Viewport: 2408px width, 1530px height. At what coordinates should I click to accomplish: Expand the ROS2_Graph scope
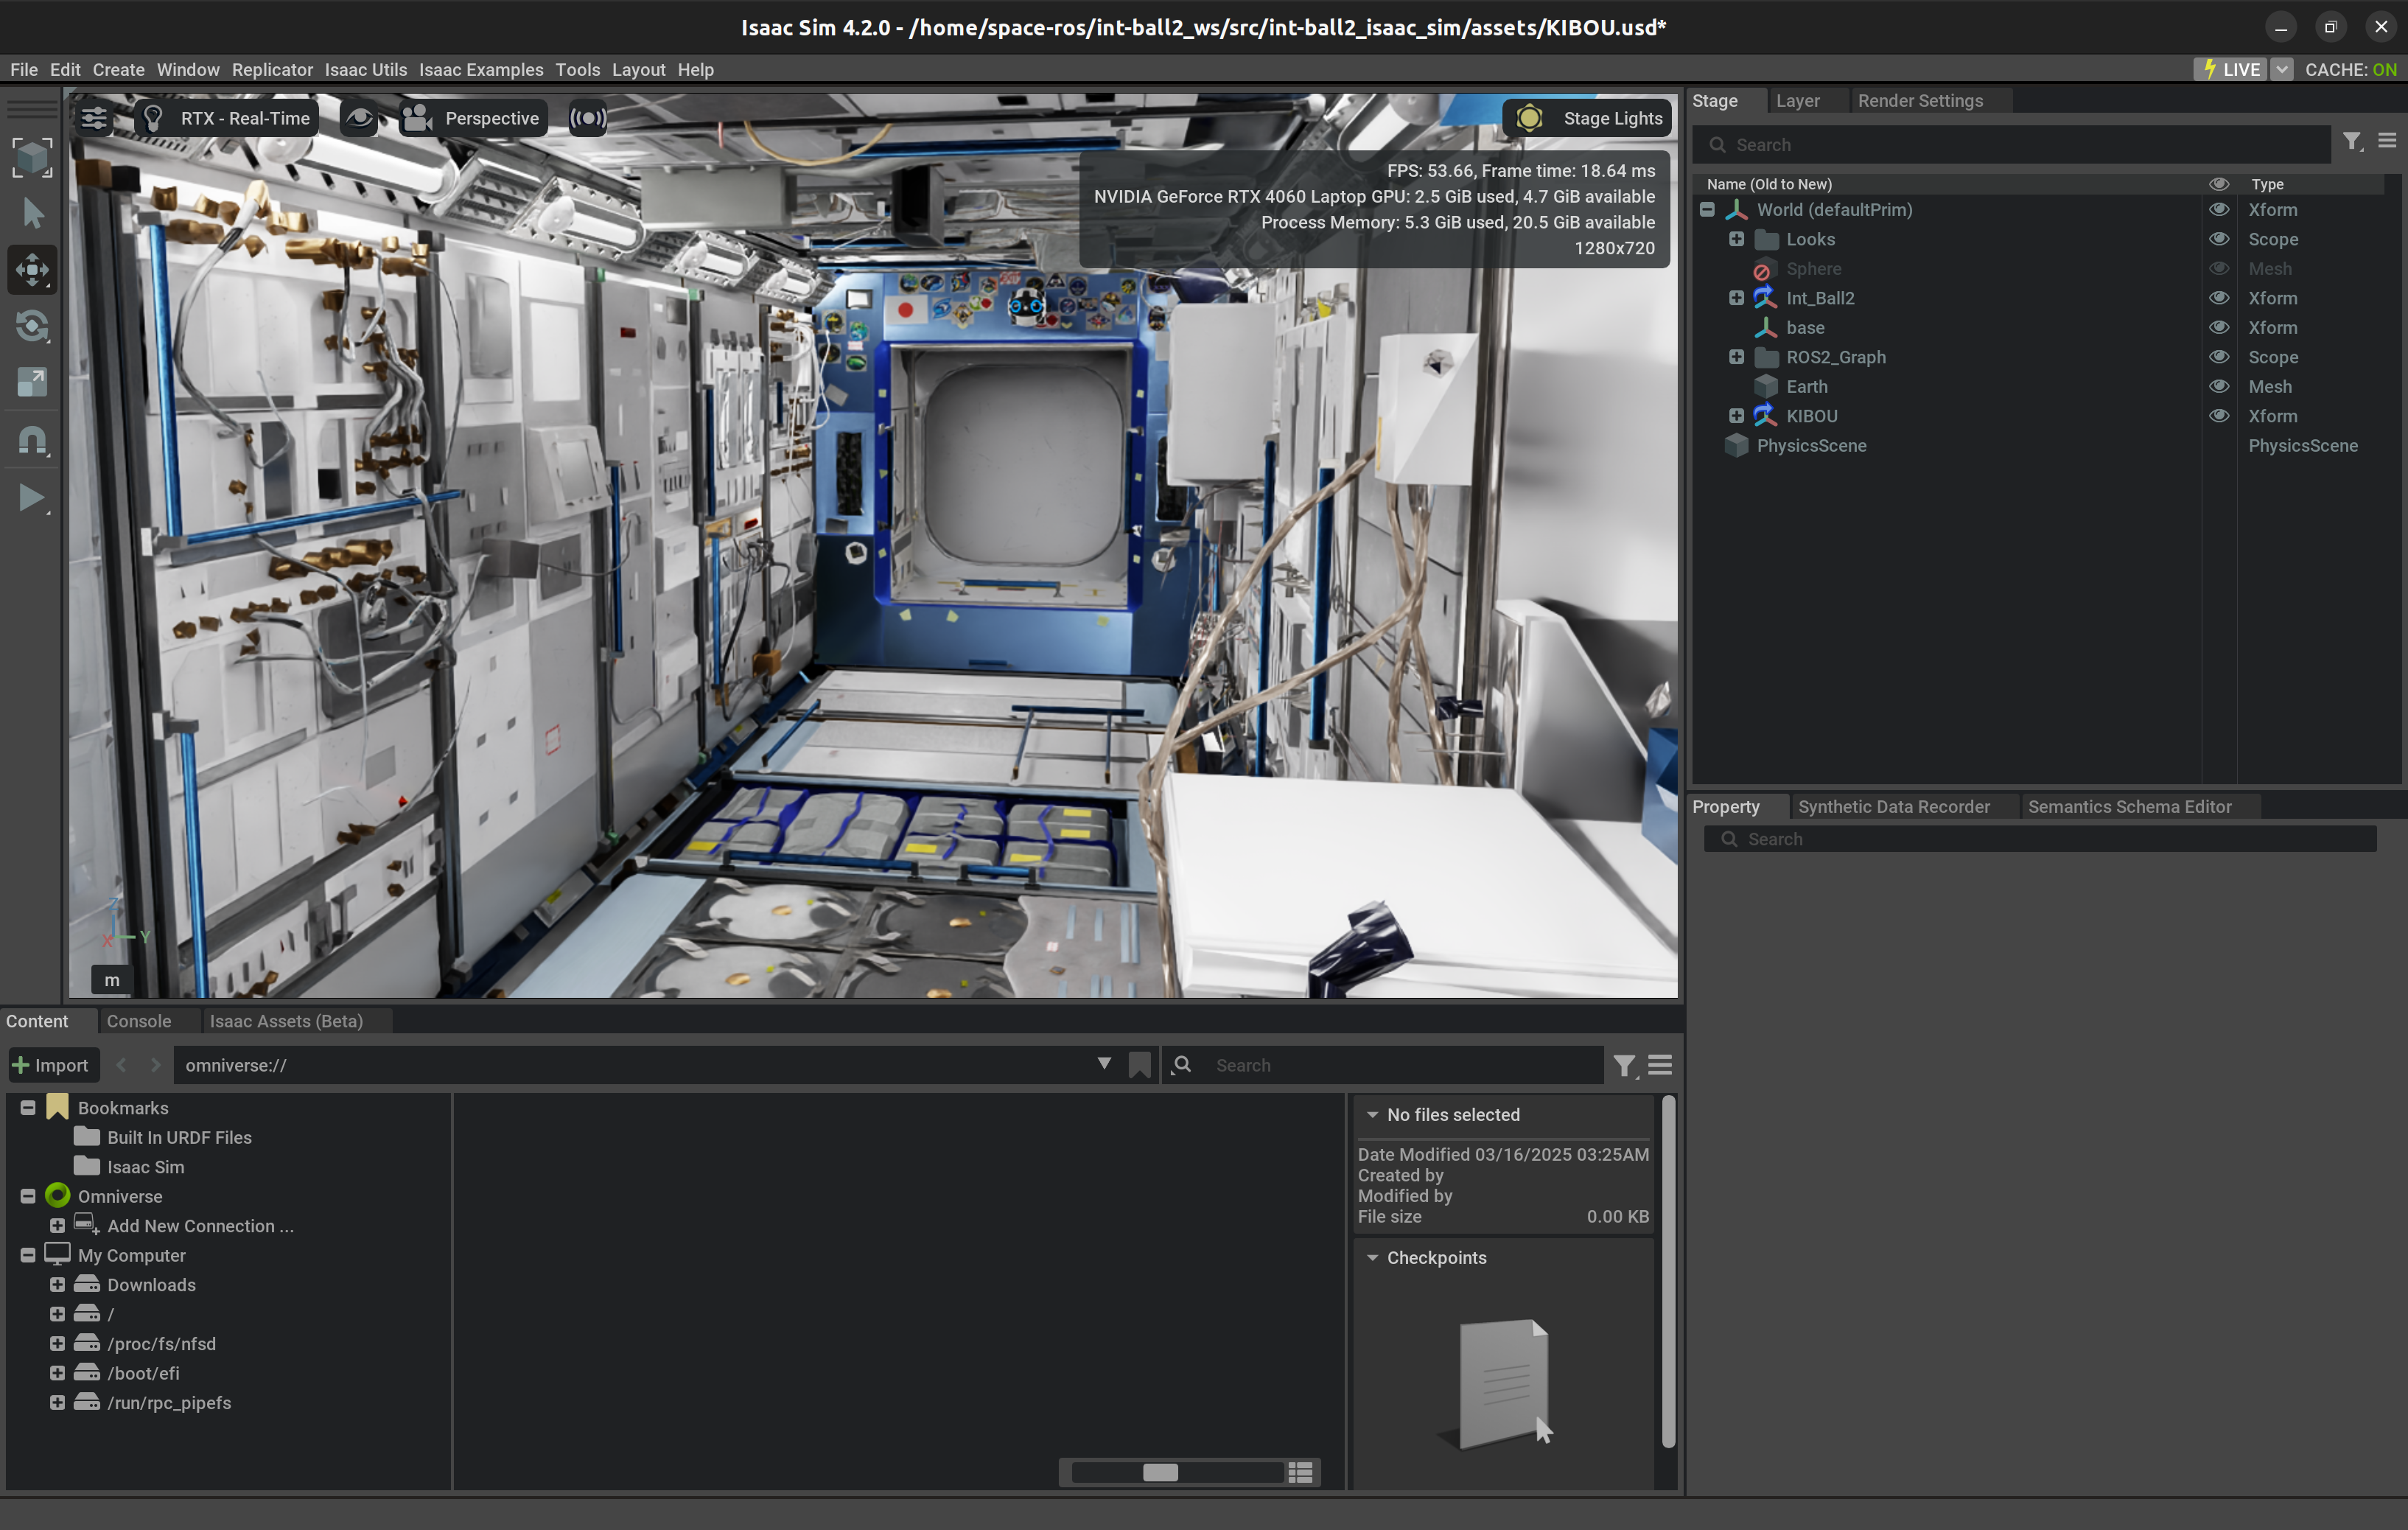point(1736,357)
